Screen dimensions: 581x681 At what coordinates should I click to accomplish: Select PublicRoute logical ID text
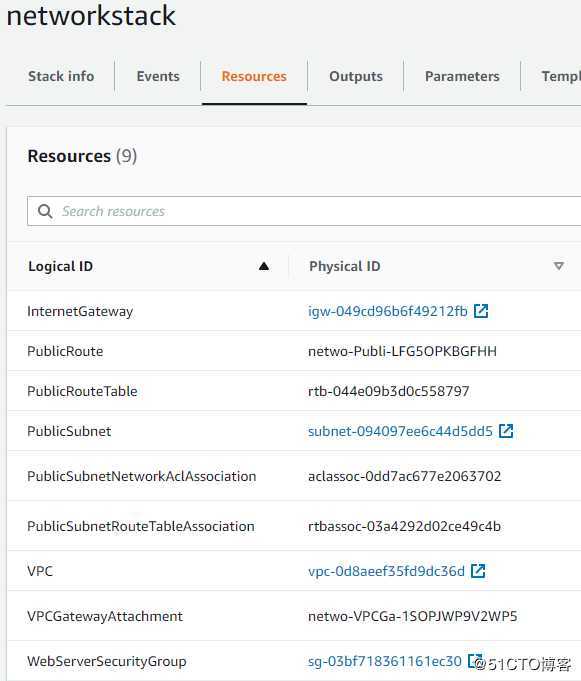65,351
